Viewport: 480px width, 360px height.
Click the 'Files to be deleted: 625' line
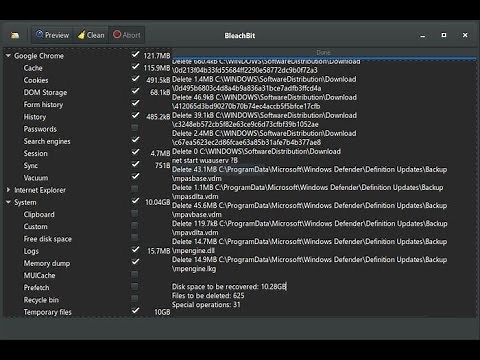click(208, 296)
